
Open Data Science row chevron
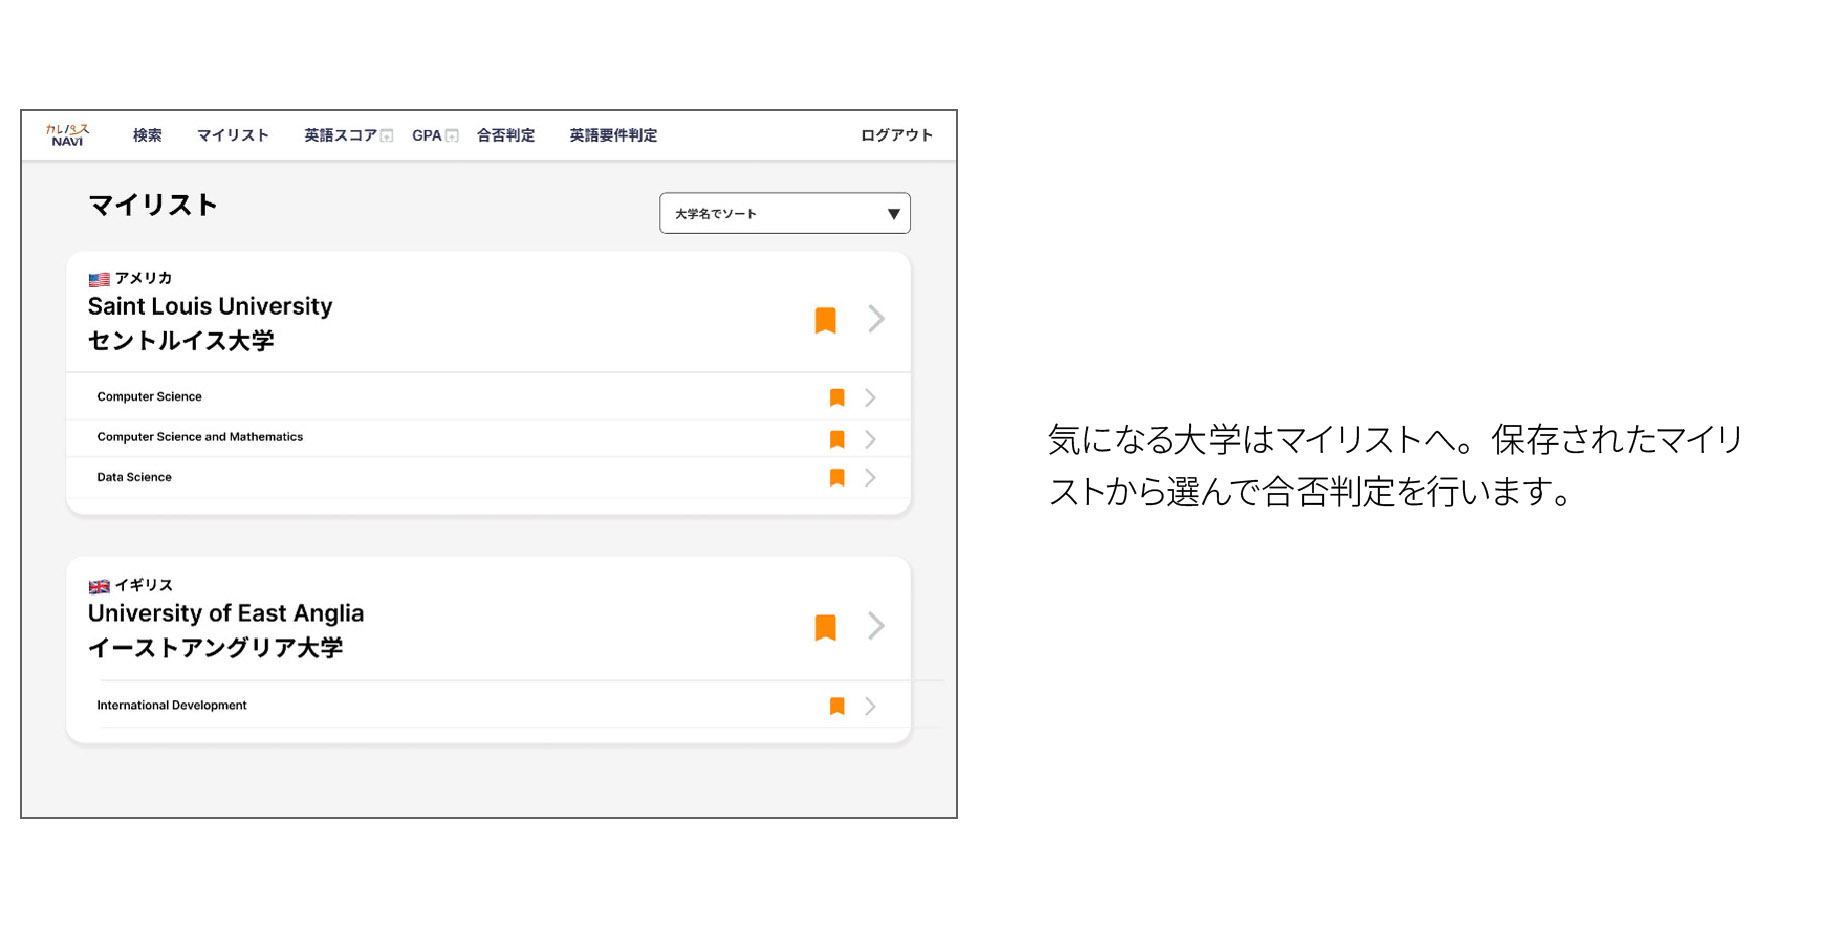[x=870, y=478]
